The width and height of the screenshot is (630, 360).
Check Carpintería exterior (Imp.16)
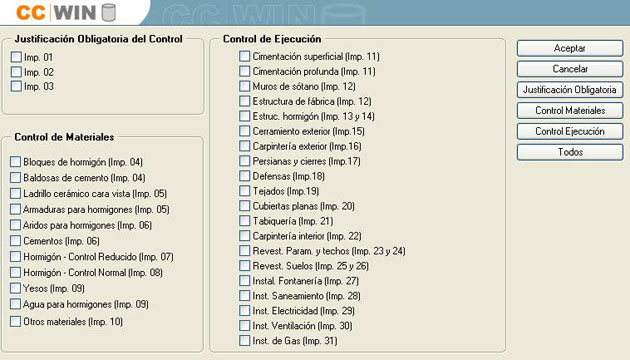(x=244, y=146)
